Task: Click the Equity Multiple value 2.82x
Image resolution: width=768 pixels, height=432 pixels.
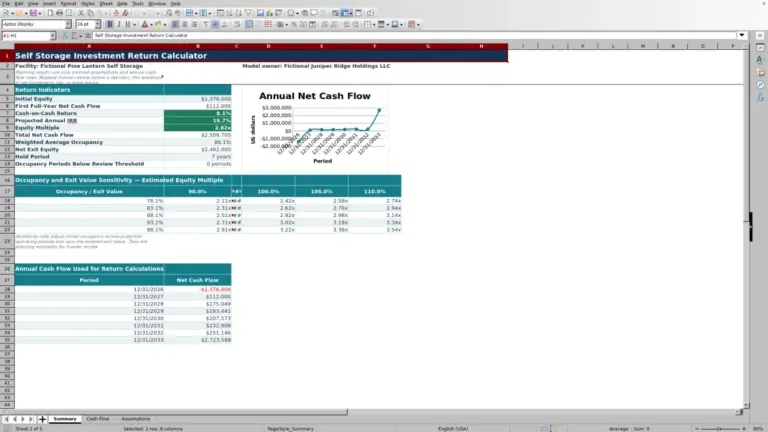Action: pos(197,128)
